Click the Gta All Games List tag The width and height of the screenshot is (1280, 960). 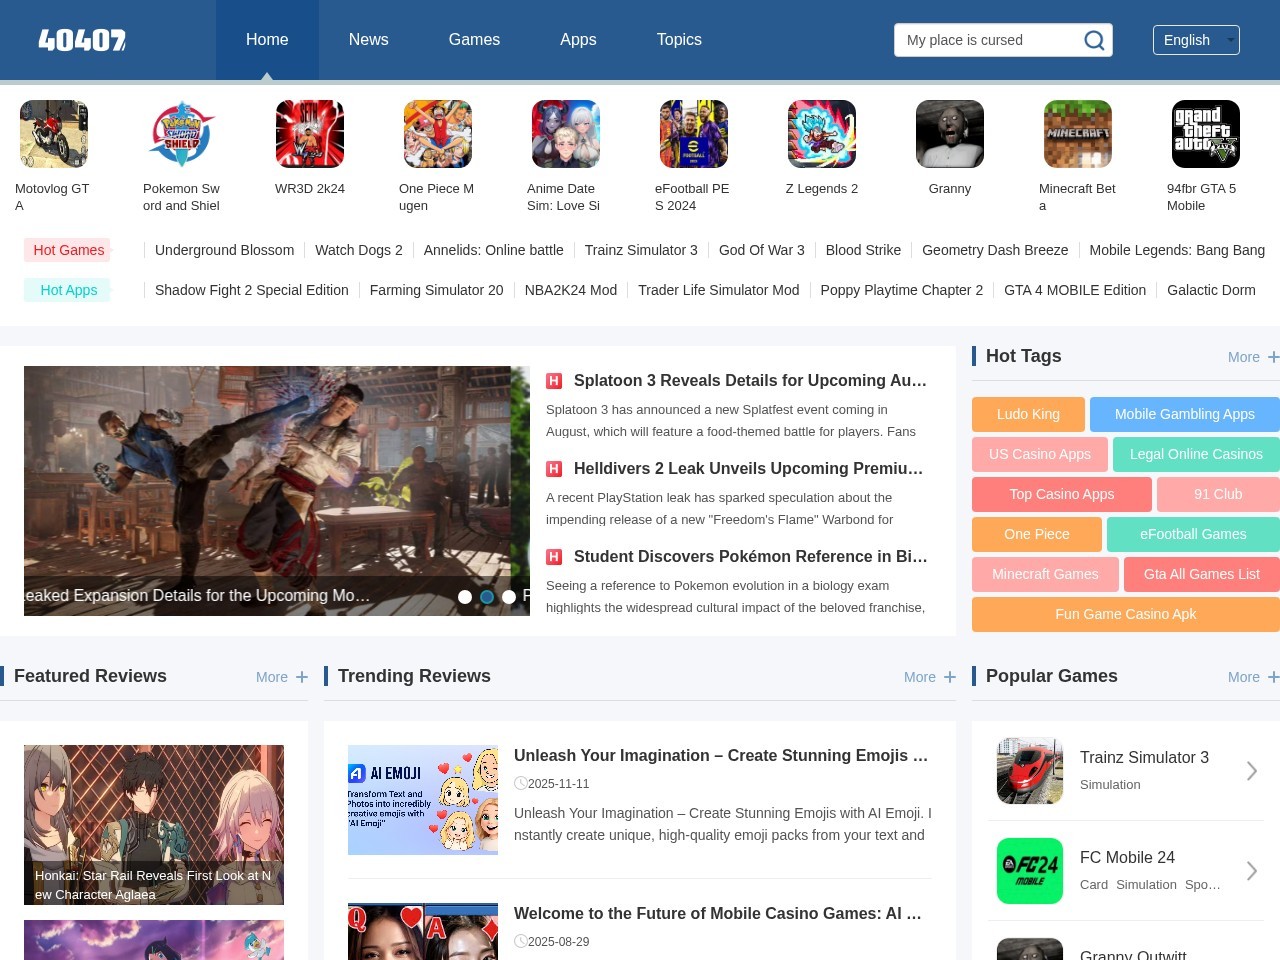point(1202,574)
